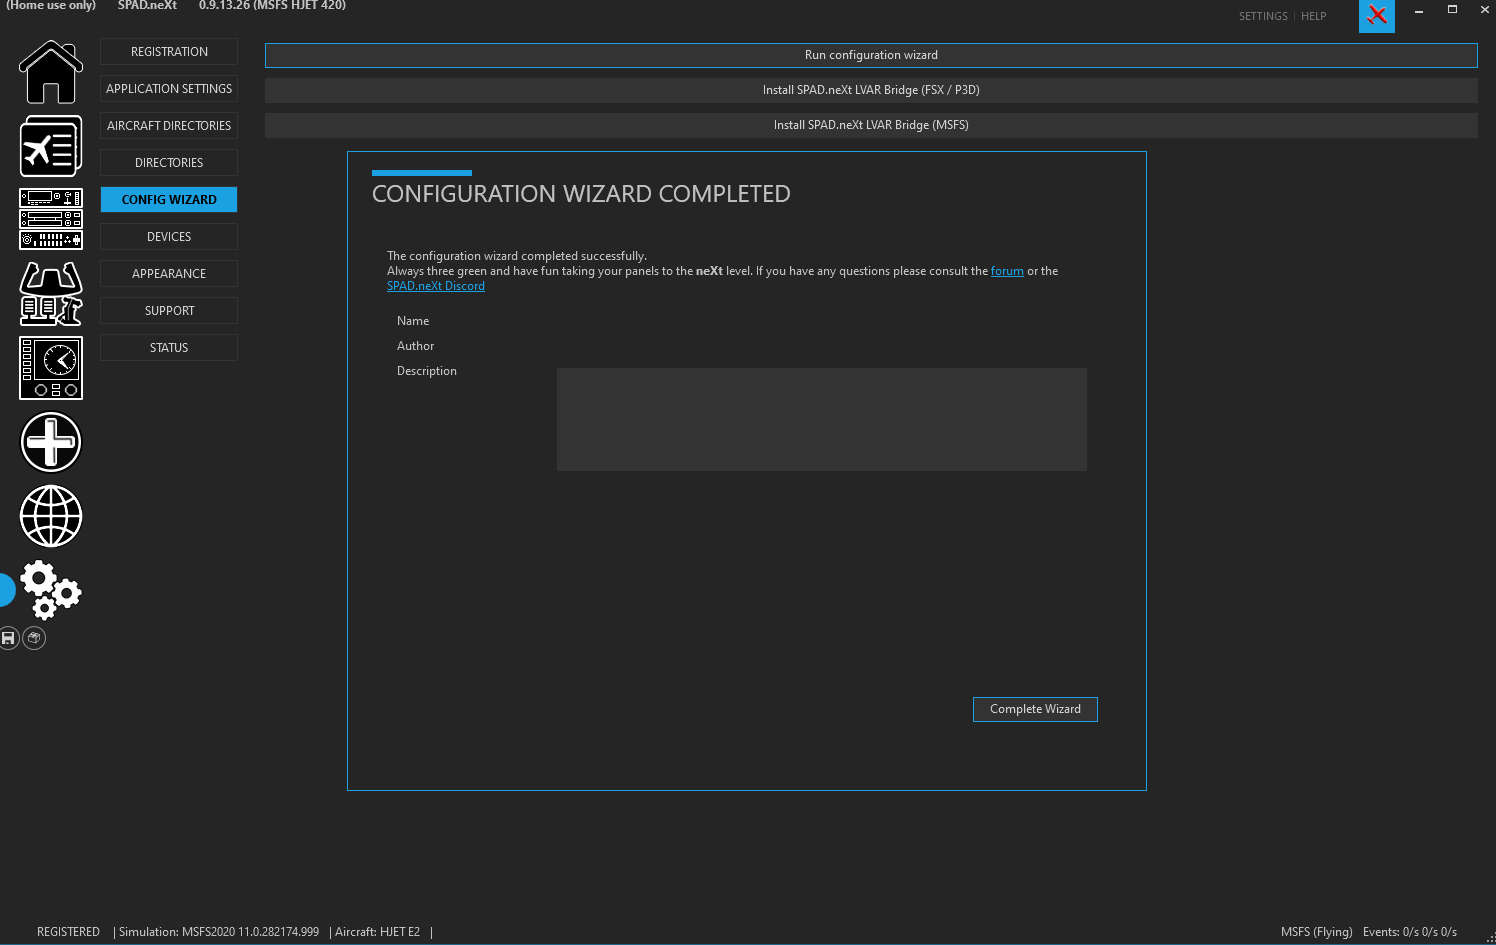This screenshot has width=1496, height=945.
Task: Open the gears settings icon
Action: [x=51, y=590]
